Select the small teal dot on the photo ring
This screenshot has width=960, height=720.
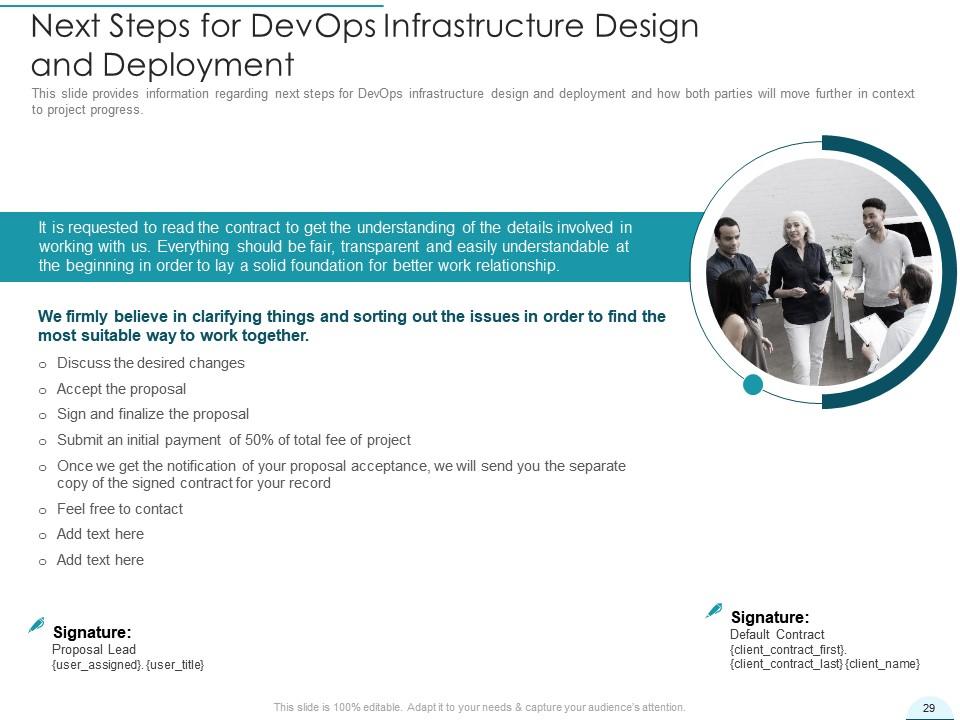(753, 384)
